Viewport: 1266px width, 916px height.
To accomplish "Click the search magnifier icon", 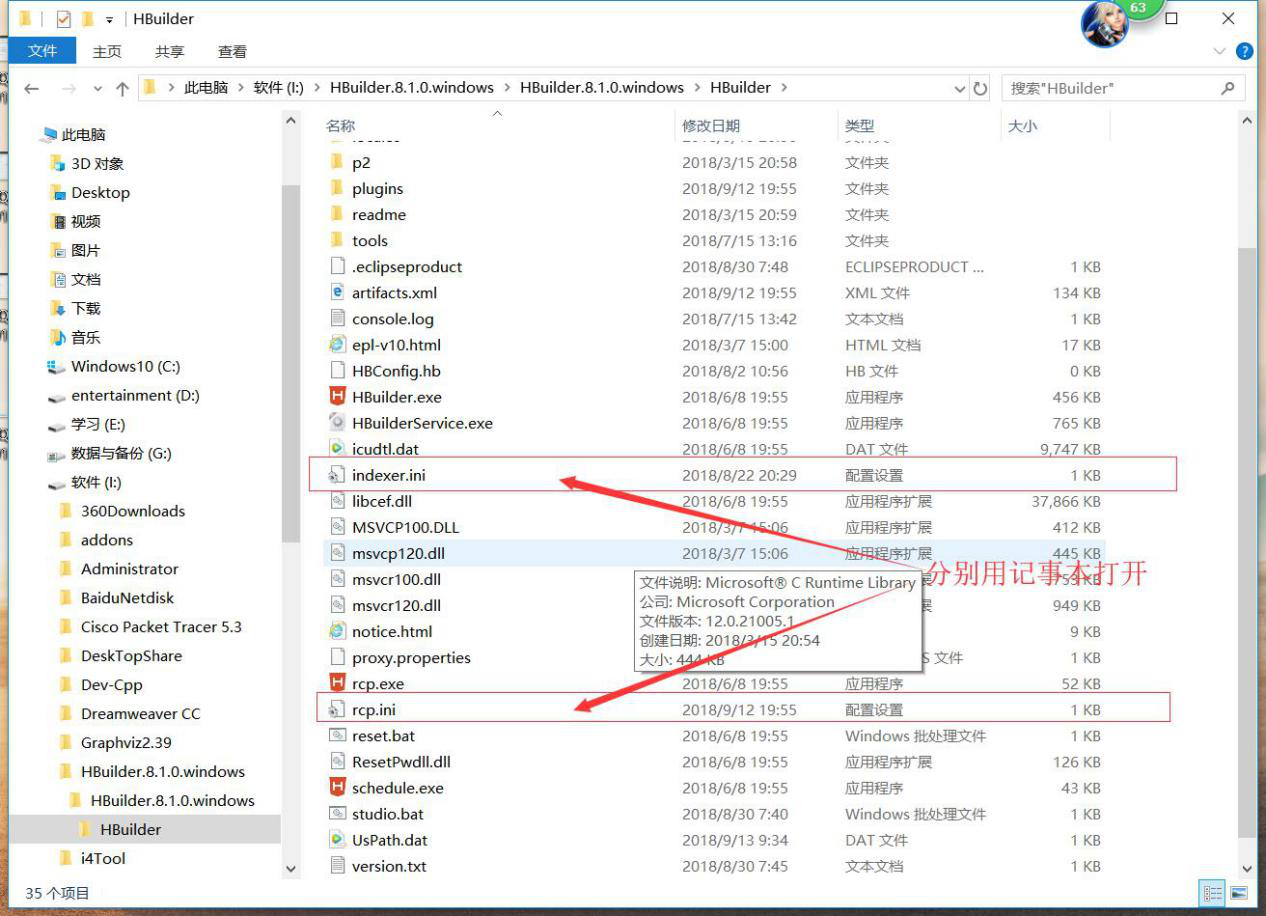I will 1228,88.
